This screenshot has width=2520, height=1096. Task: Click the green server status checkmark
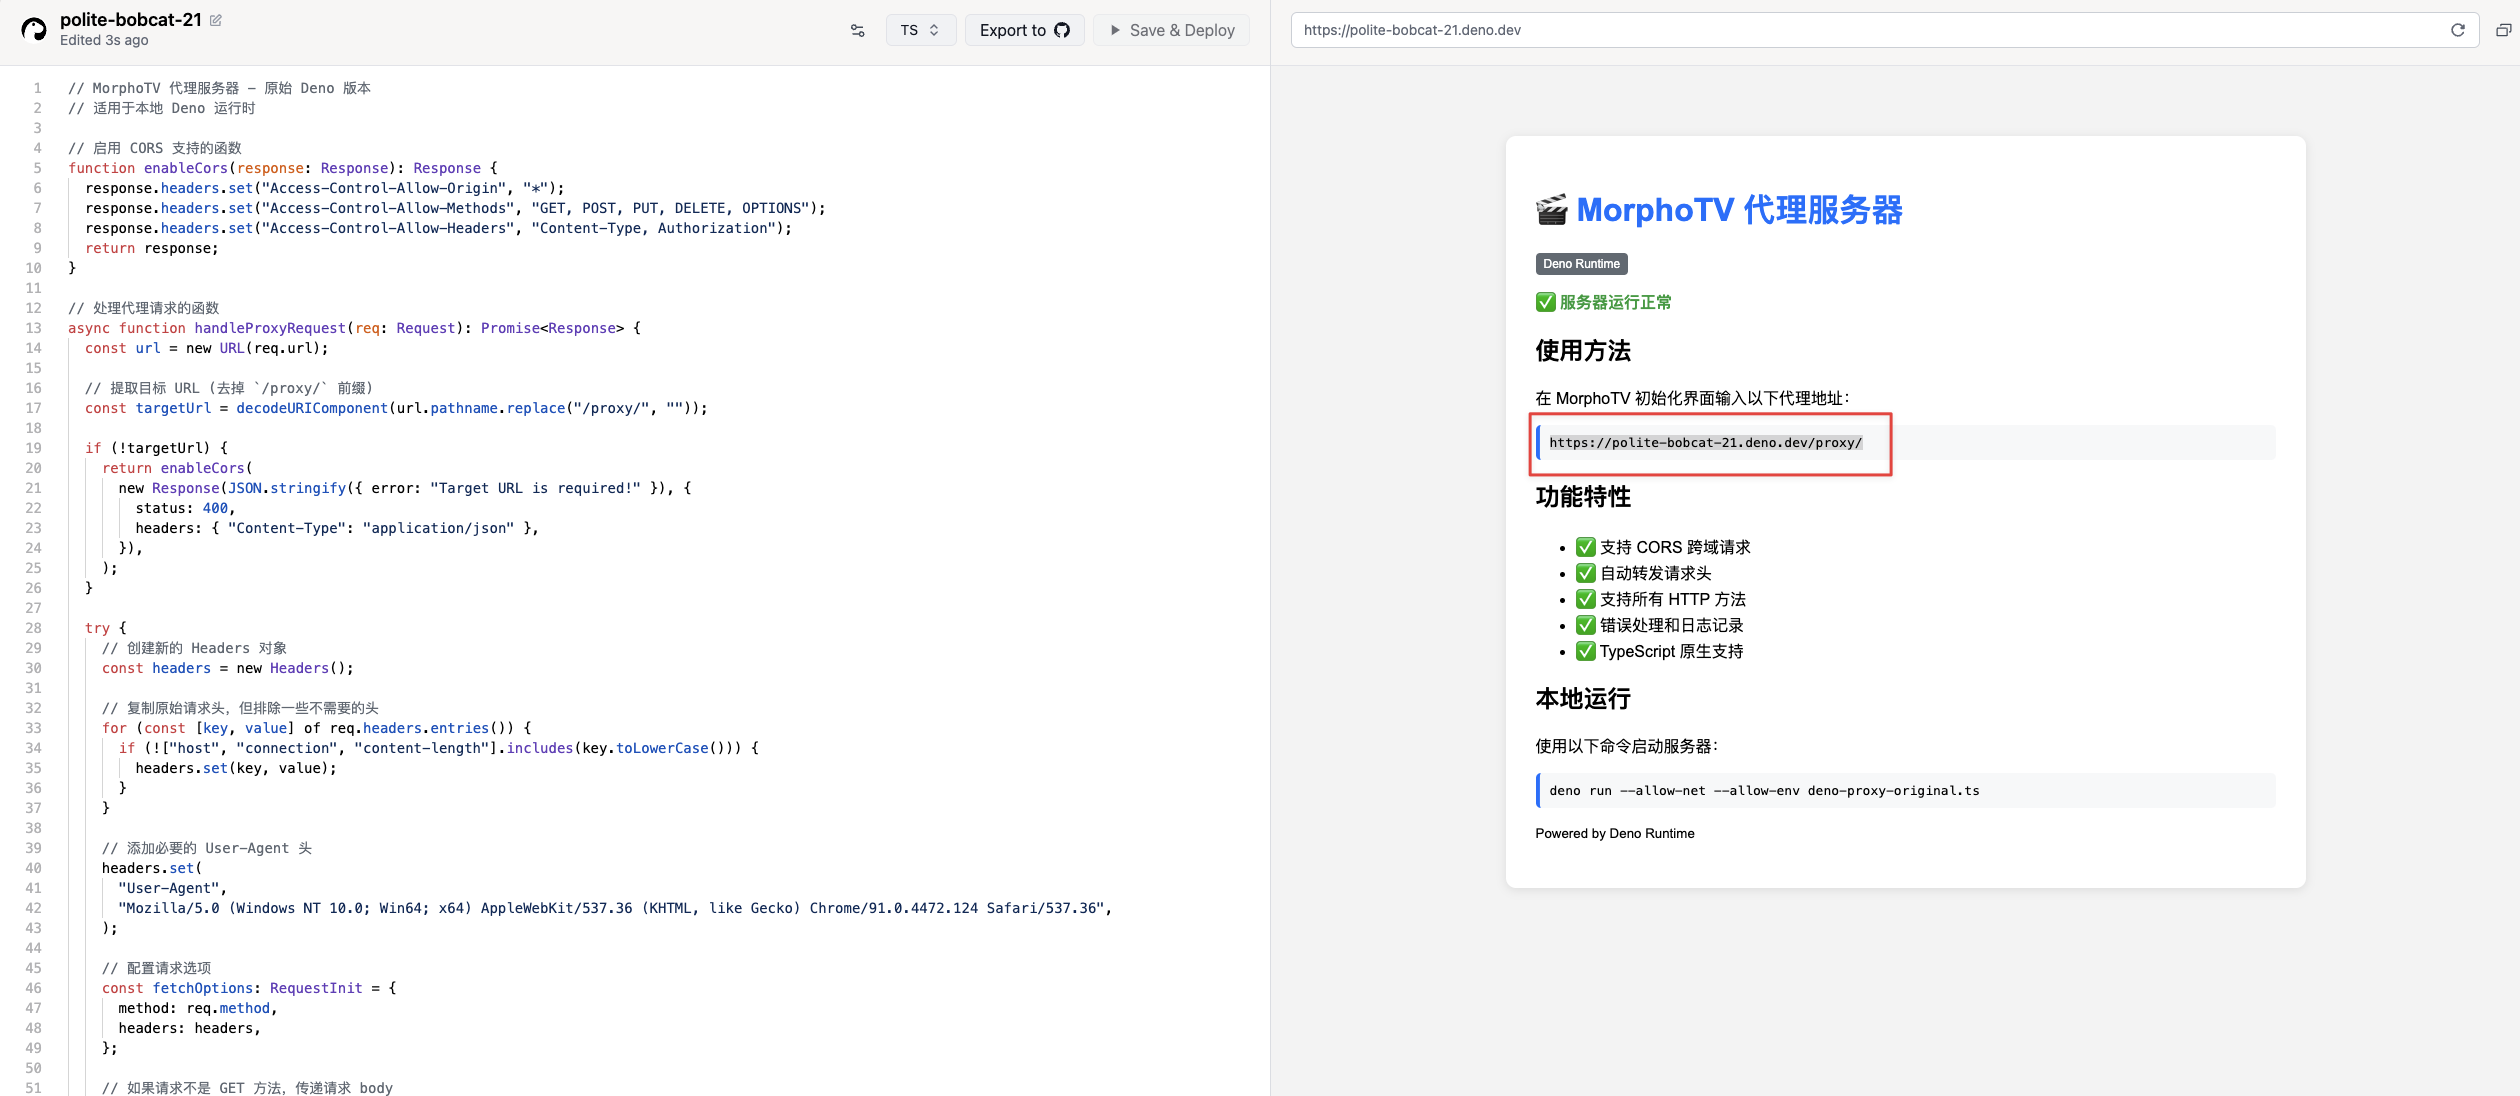click(x=1546, y=302)
